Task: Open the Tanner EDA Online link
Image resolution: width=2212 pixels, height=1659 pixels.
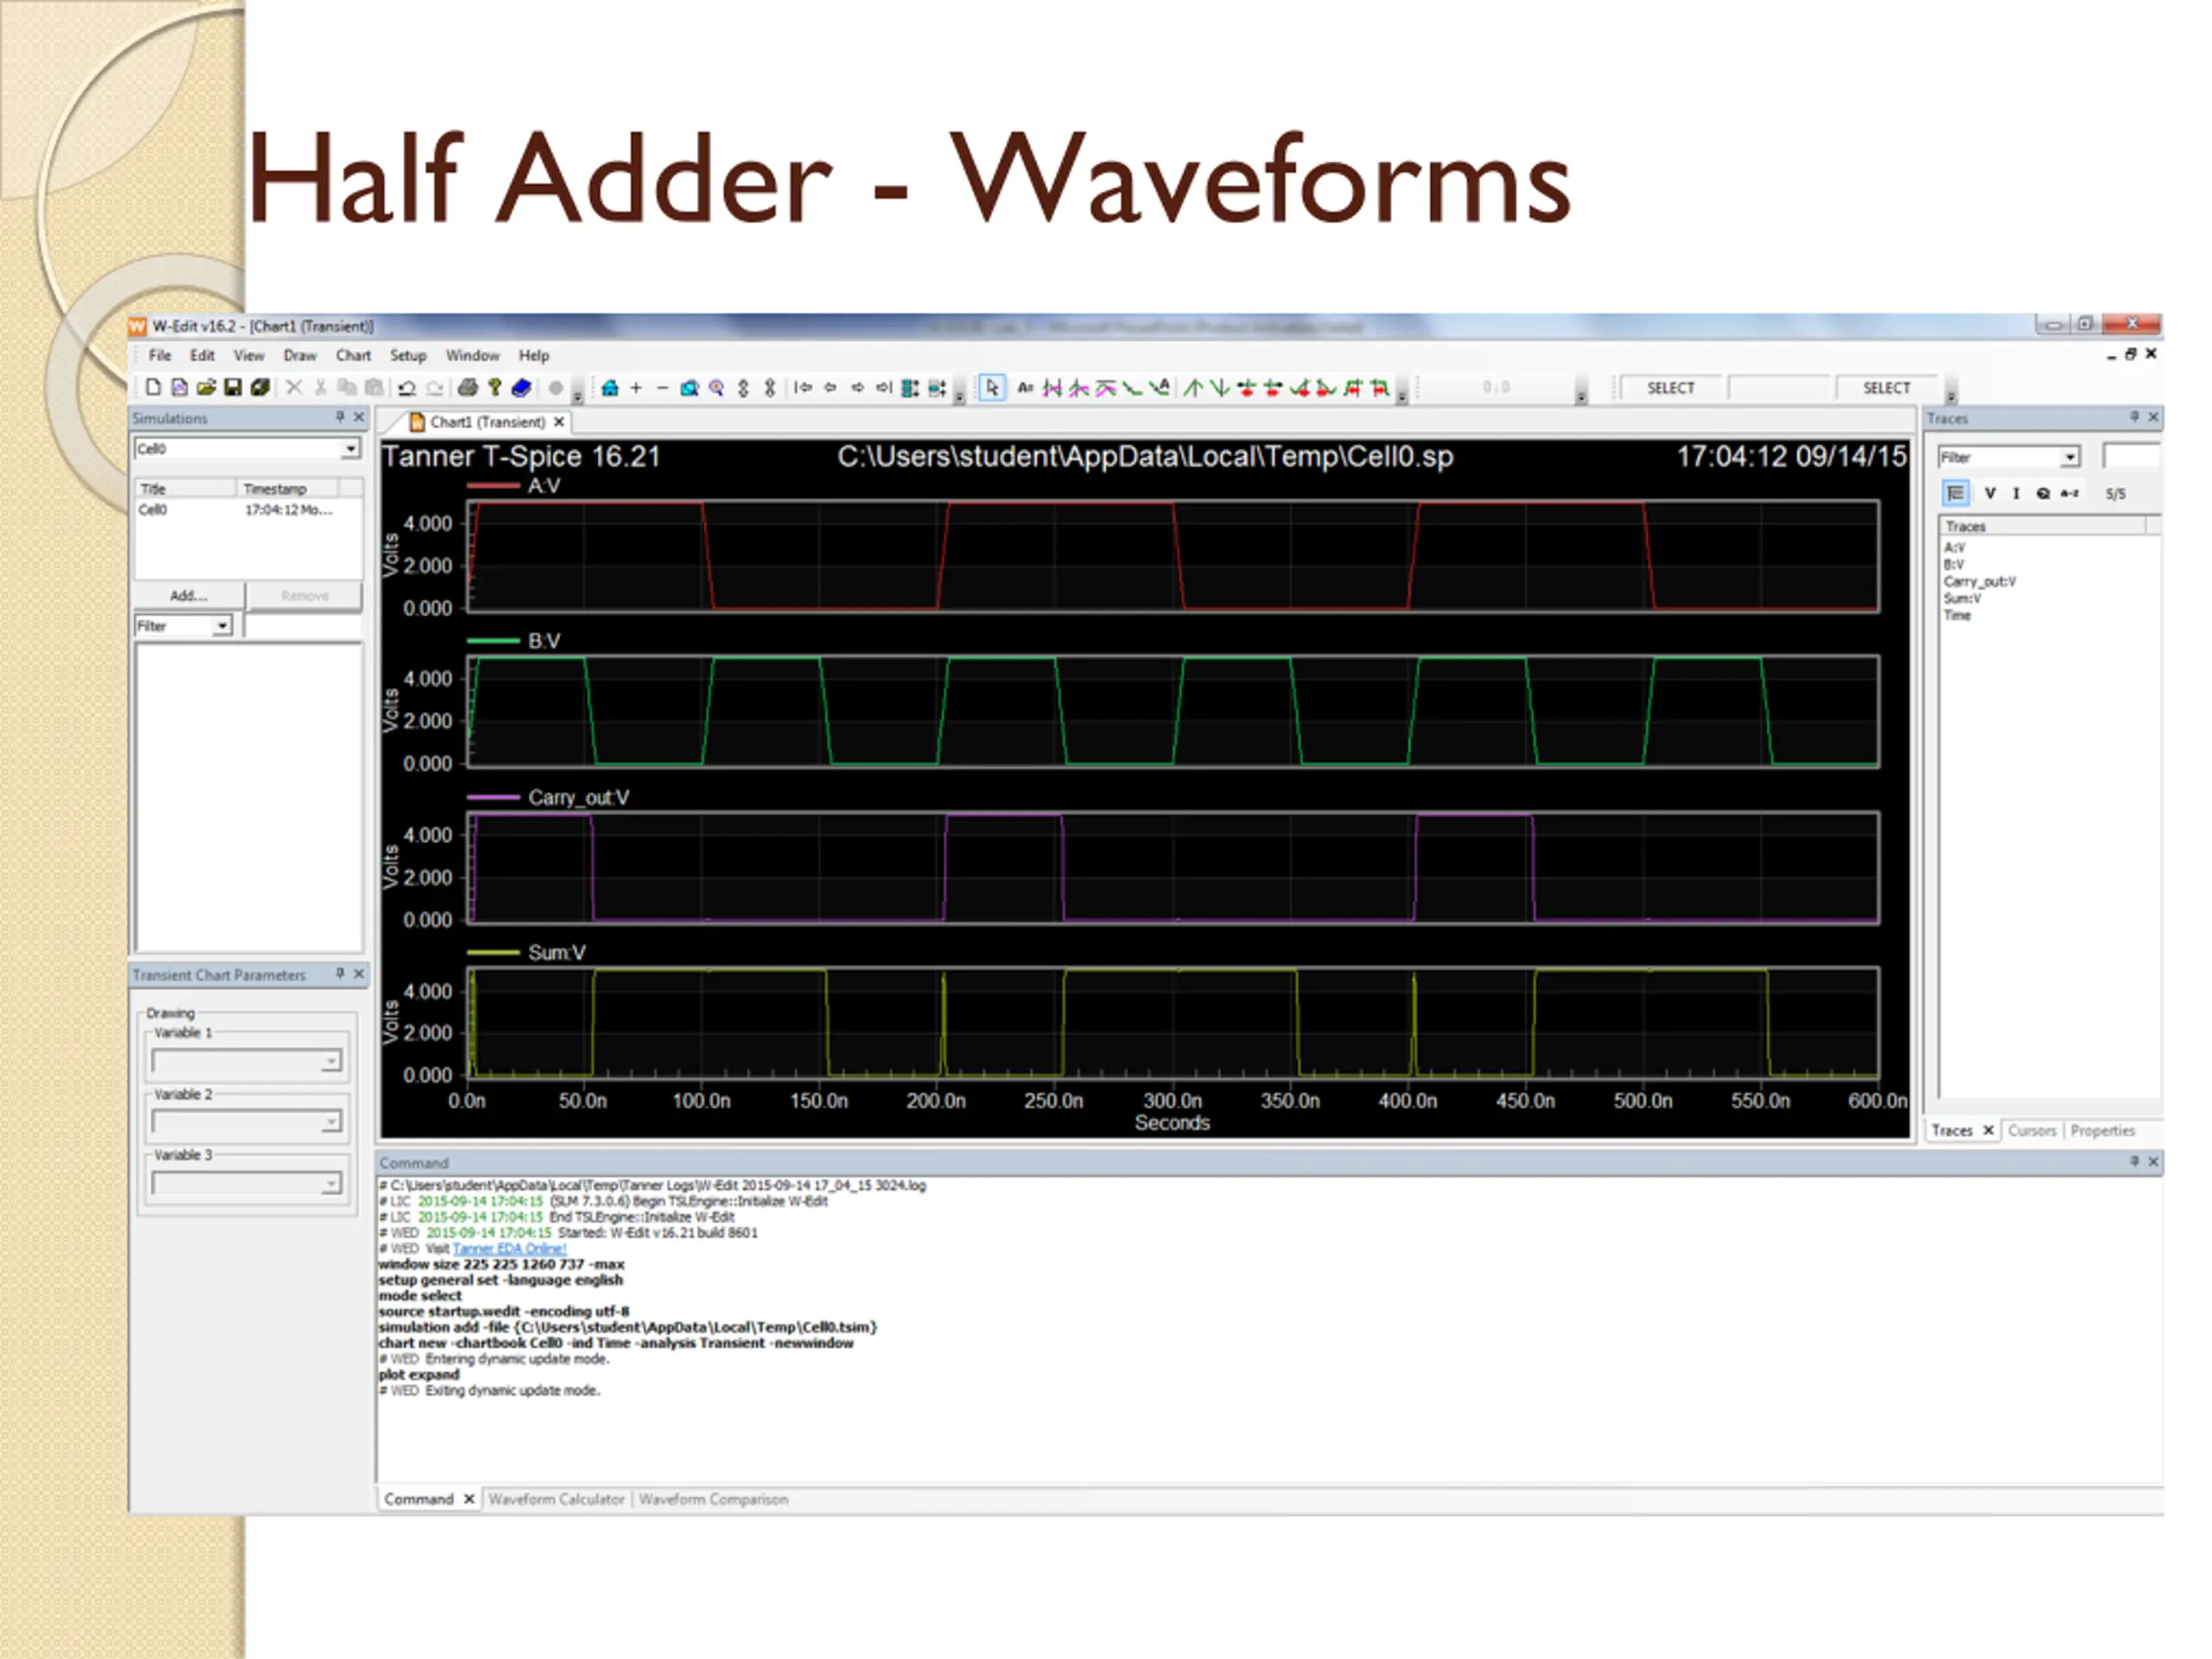Action: [x=509, y=1249]
